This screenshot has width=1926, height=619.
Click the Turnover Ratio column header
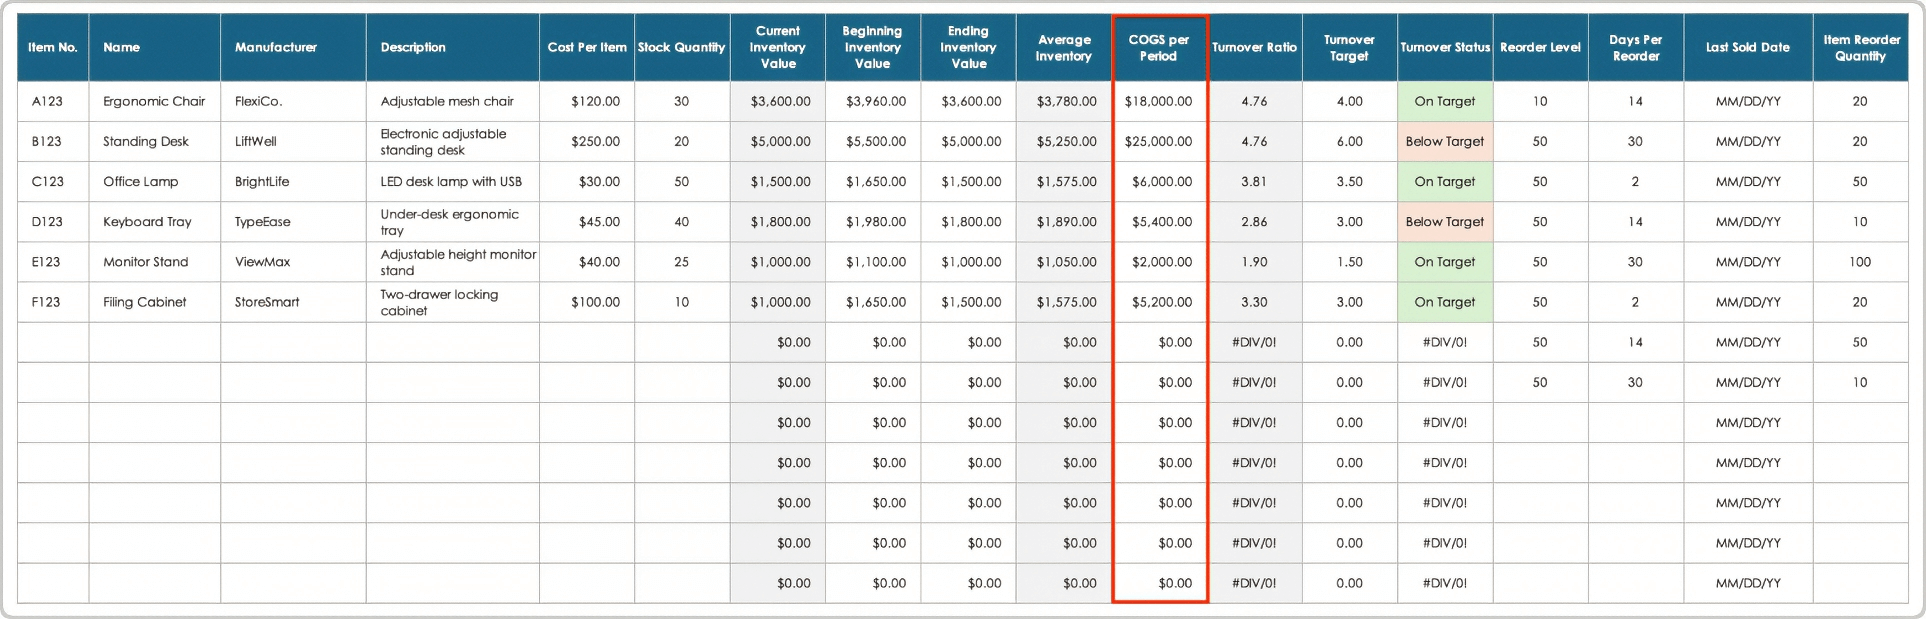coord(1254,48)
